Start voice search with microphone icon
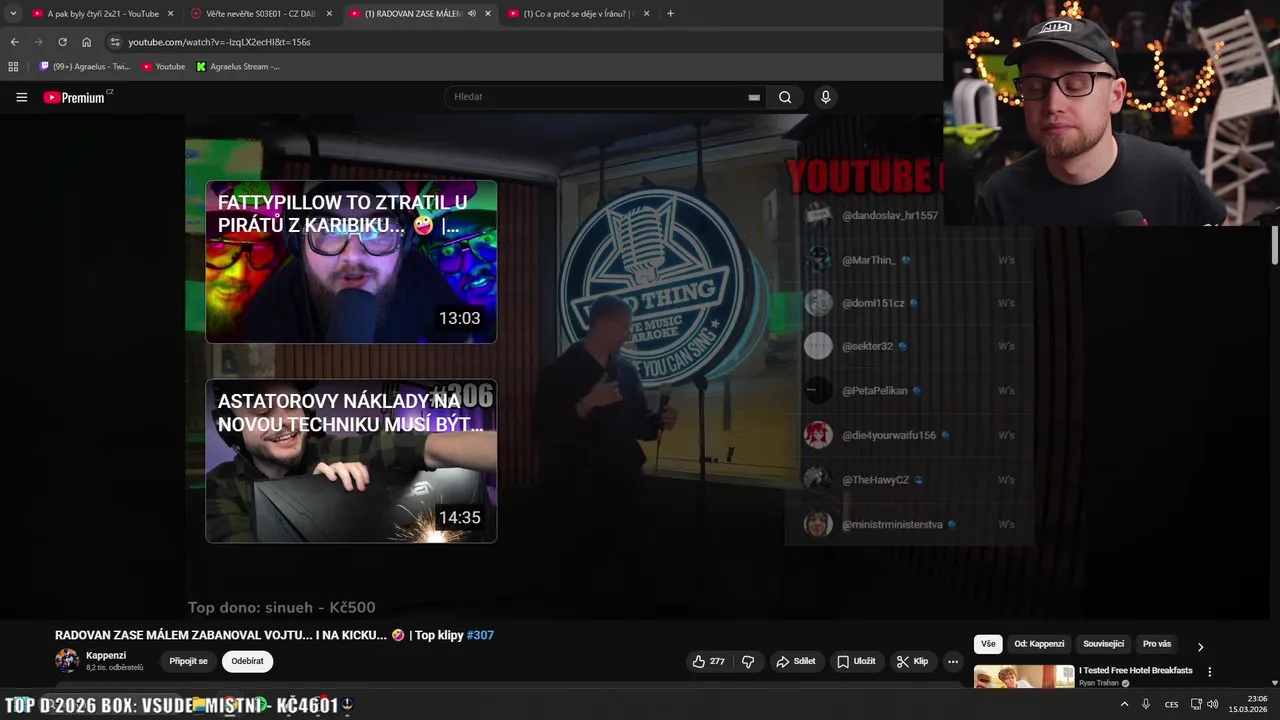1280x720 pixels. pos(825,97)
